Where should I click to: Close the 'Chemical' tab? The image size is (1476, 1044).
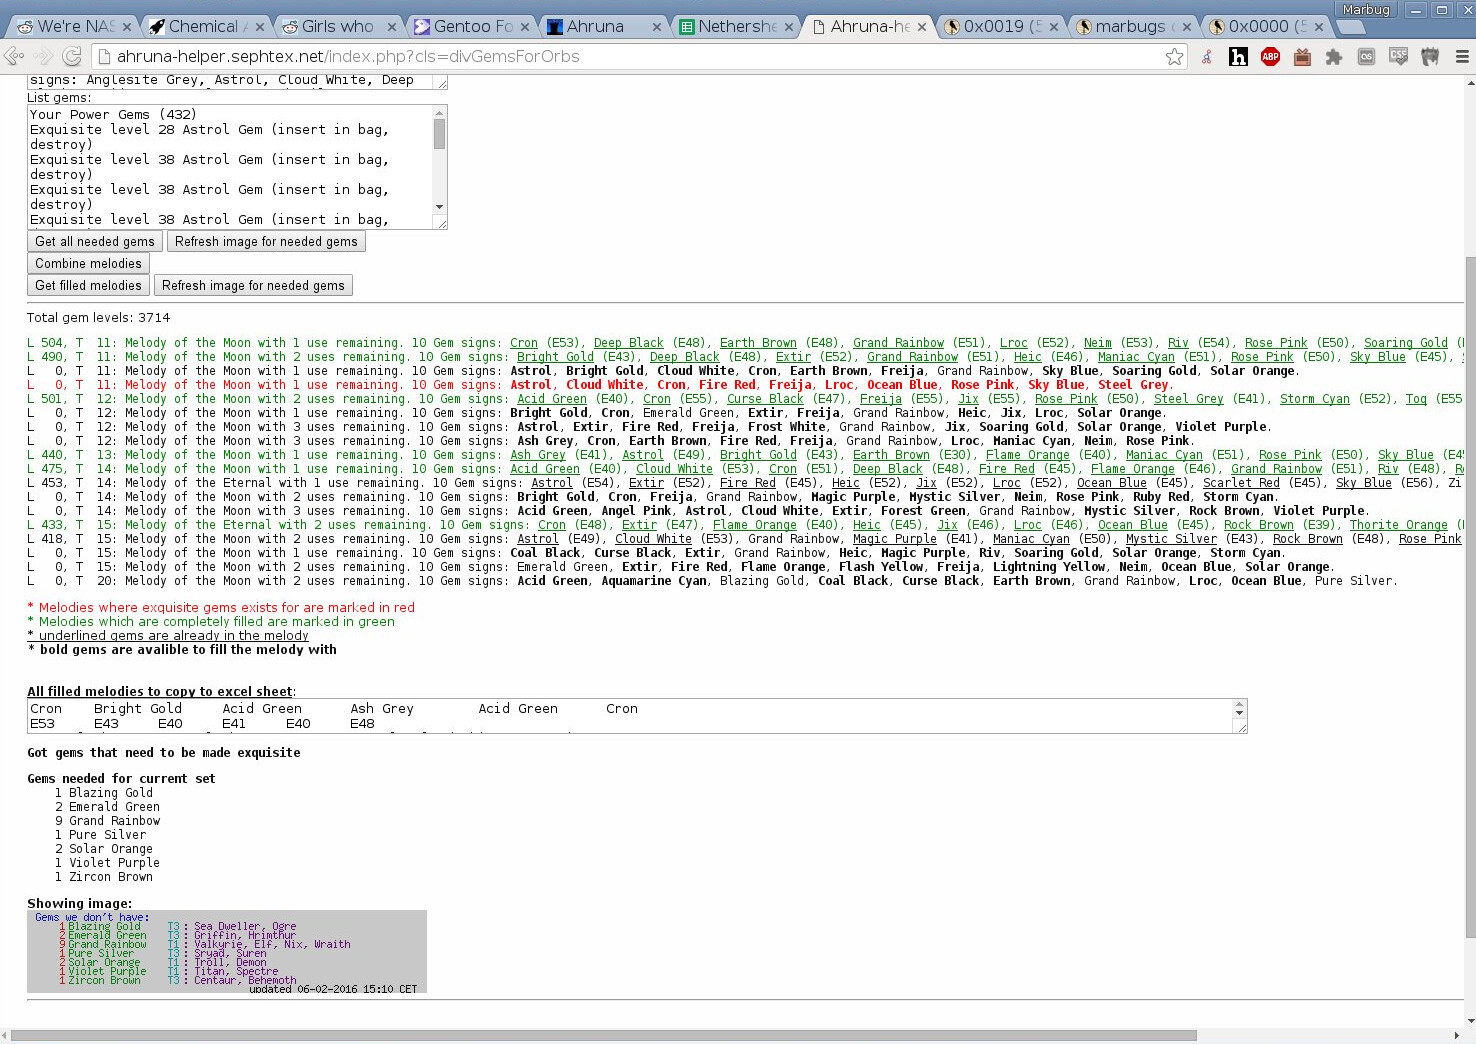(260, 27)
